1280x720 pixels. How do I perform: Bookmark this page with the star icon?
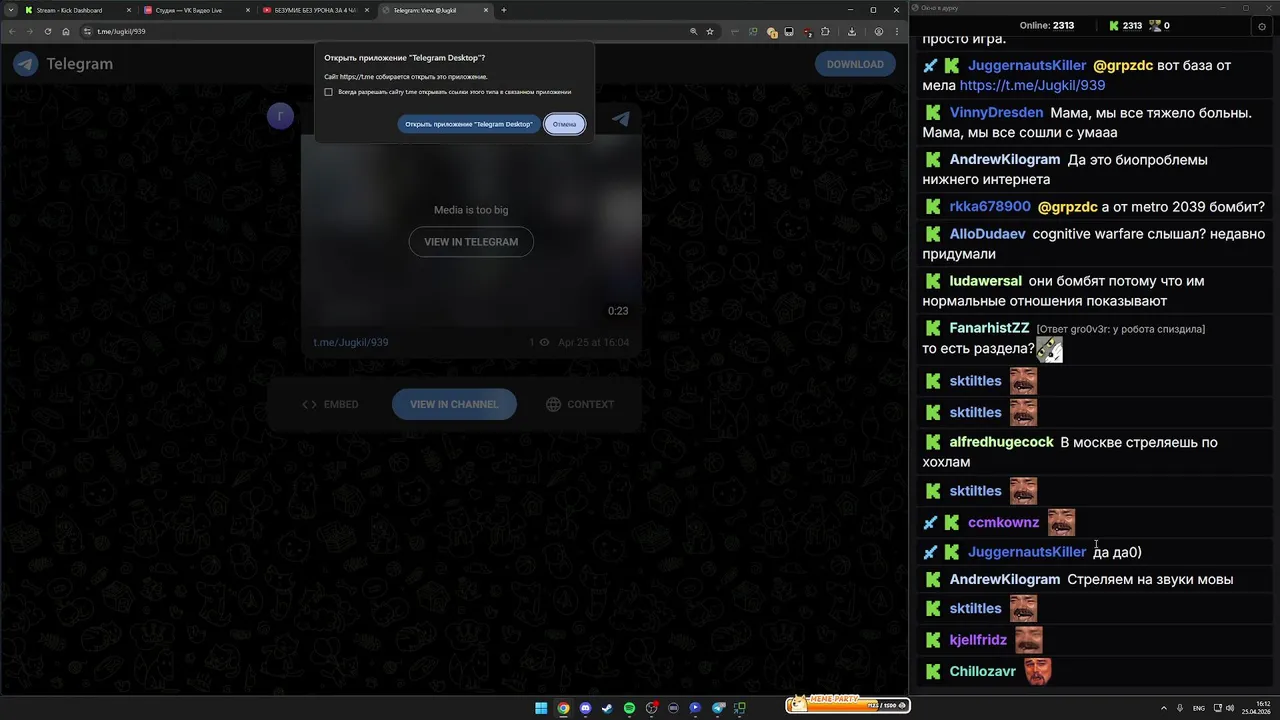[710, 31]
